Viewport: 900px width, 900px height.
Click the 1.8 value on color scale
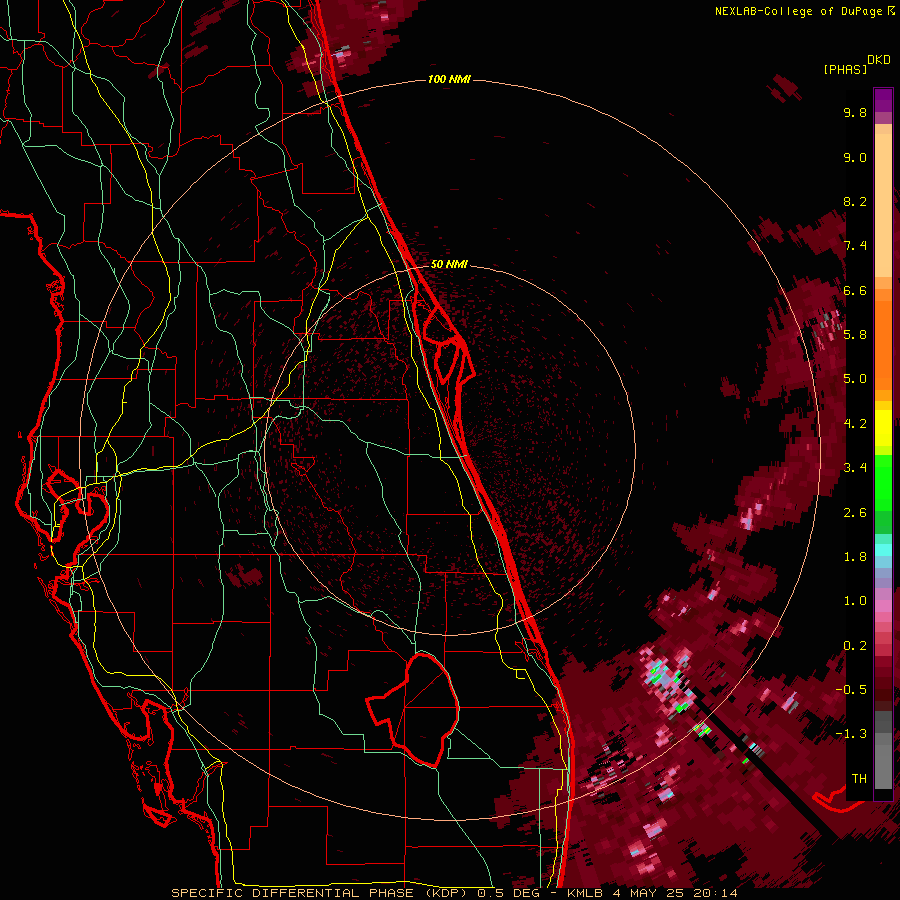855,557
